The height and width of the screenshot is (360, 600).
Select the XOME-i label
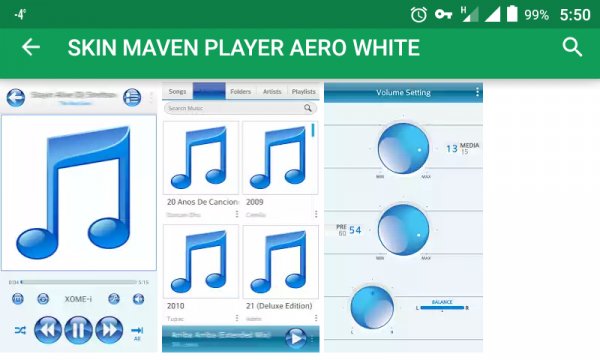[78, 299]
